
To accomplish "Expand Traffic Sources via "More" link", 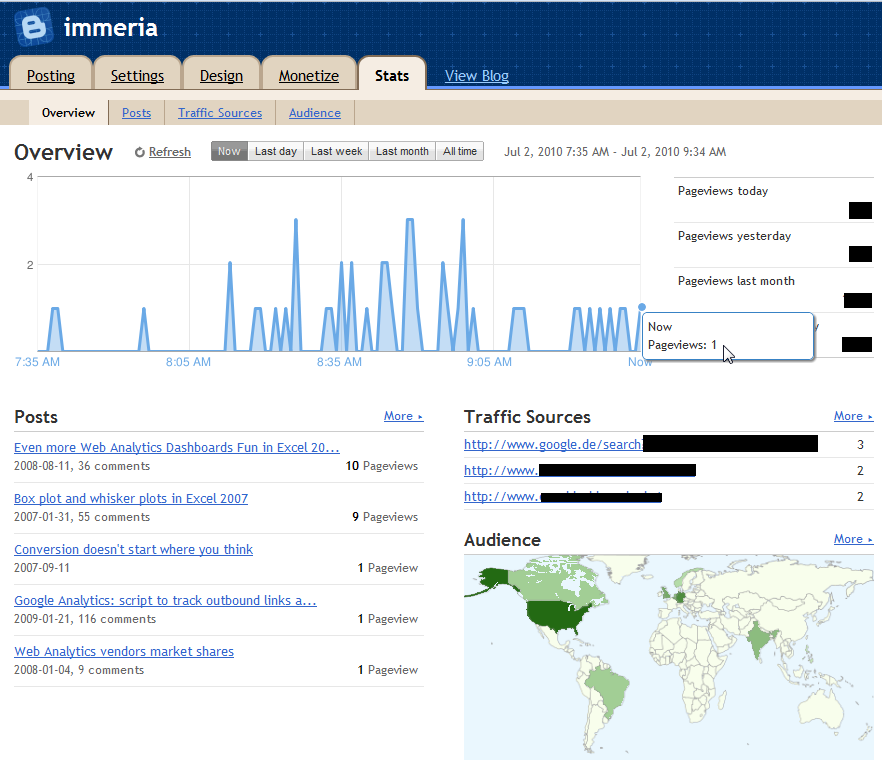I will pos(850,416).
